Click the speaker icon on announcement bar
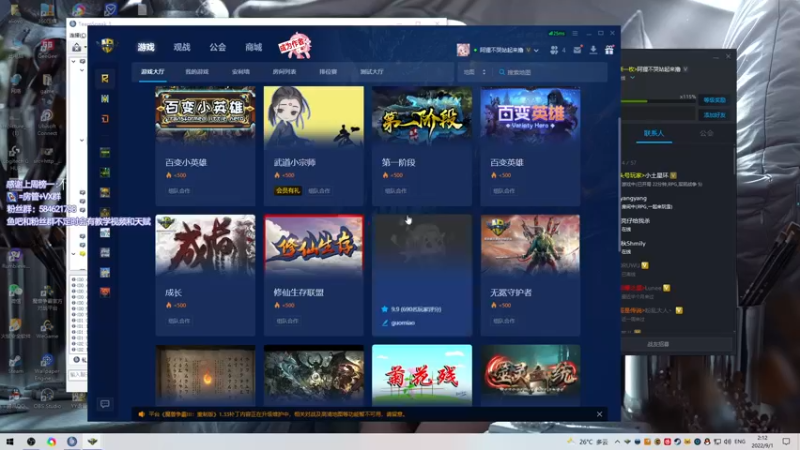The width and height of the screenshot is (800, 450). [x=141, y=414]
